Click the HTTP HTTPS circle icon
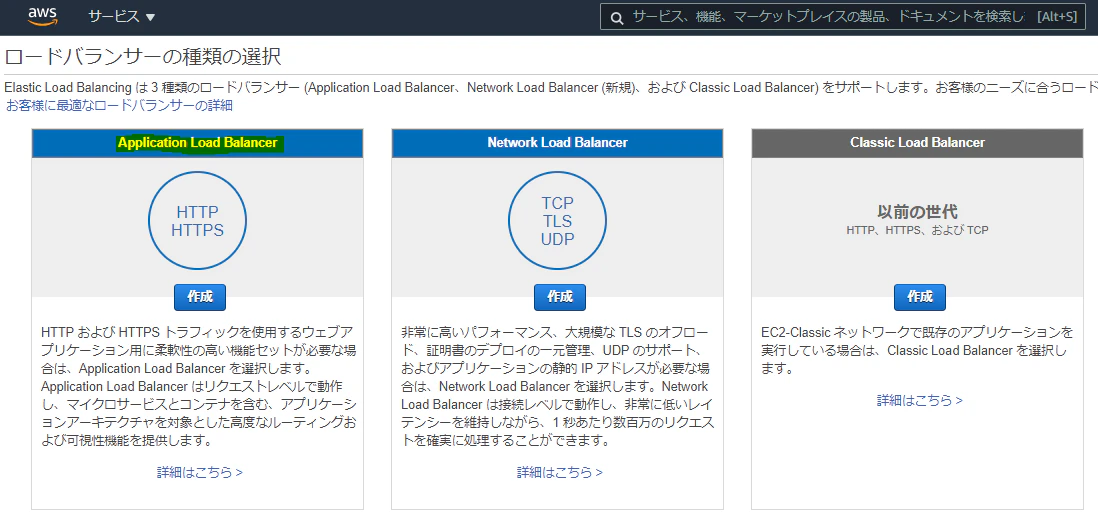 [197, 221]
